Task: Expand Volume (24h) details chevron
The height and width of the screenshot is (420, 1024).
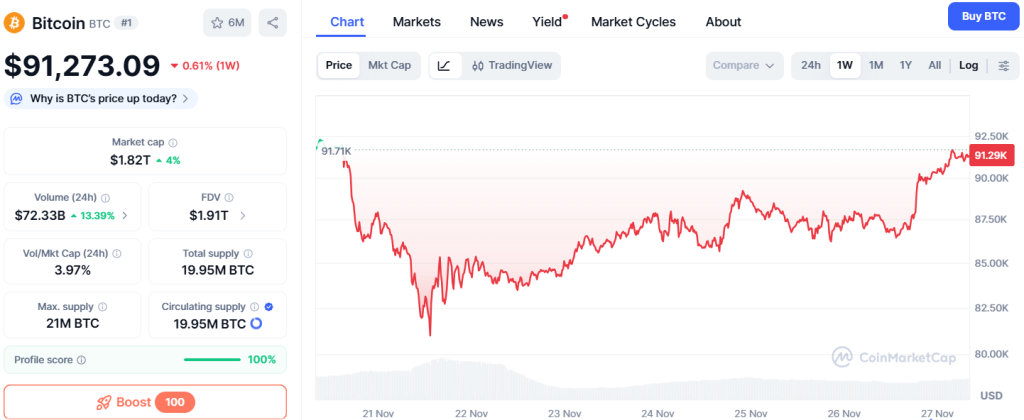Action: 124,215
